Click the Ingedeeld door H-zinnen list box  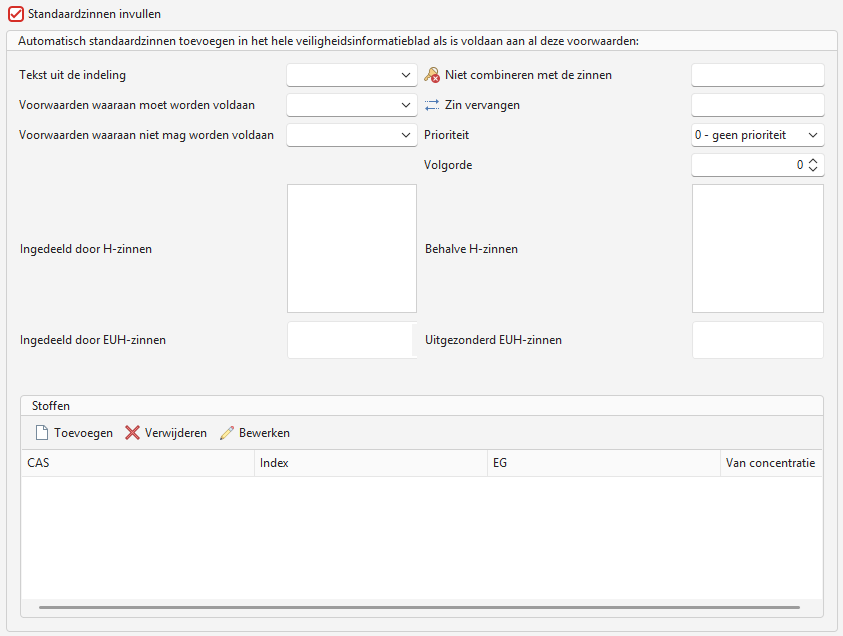(x=352, y=248)
